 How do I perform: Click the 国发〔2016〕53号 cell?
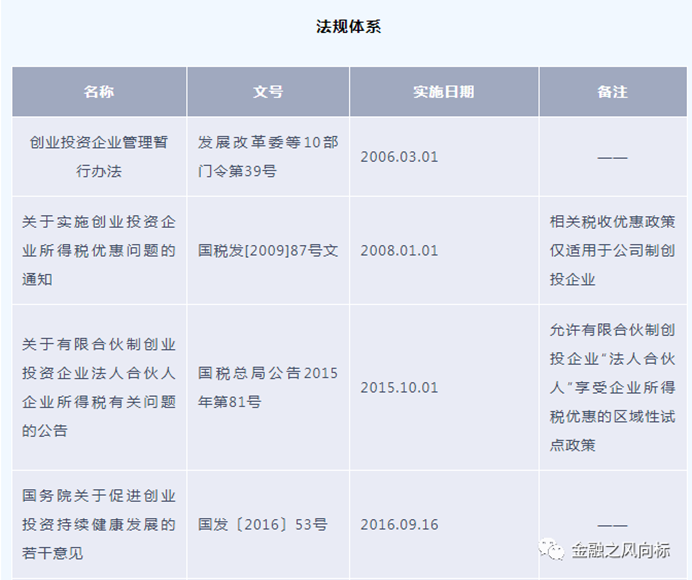[263, 524]
